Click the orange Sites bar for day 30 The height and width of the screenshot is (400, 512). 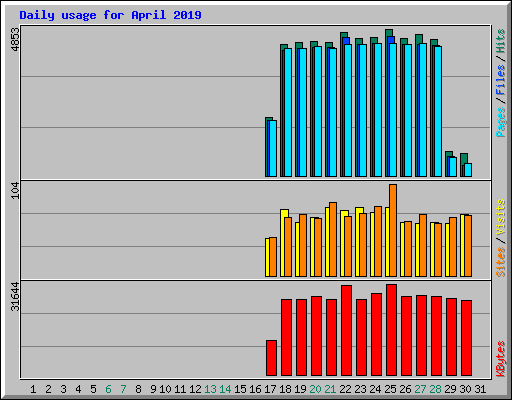468,246
